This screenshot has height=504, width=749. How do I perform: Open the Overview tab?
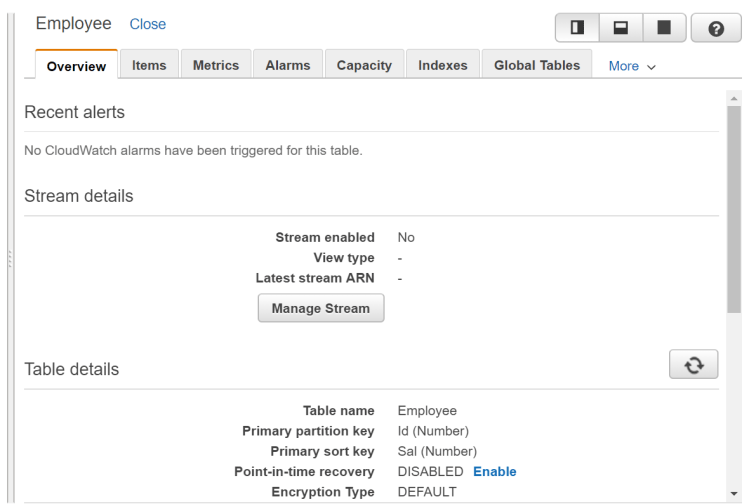(x=76, y=66)
